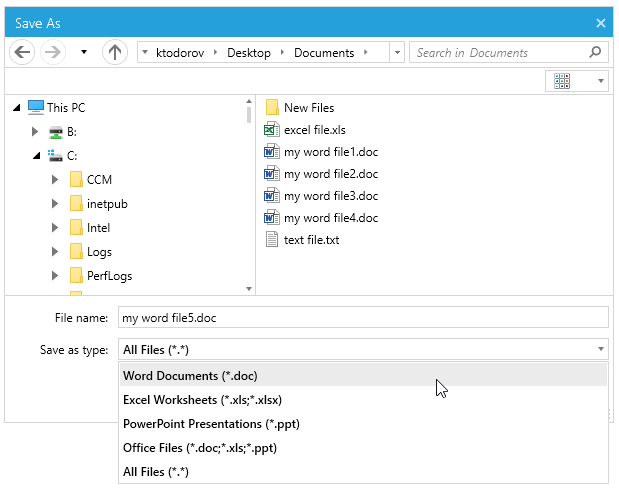This screenshot has width=619, height=489.
Task: Expand the B: drive node
Action: coord(35,132)
